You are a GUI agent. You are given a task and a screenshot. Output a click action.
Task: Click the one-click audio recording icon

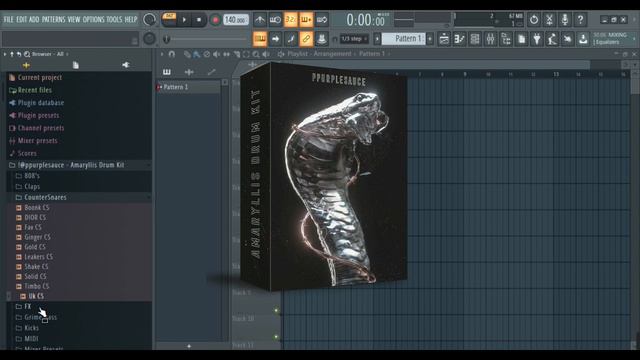[x=568, y=39]
